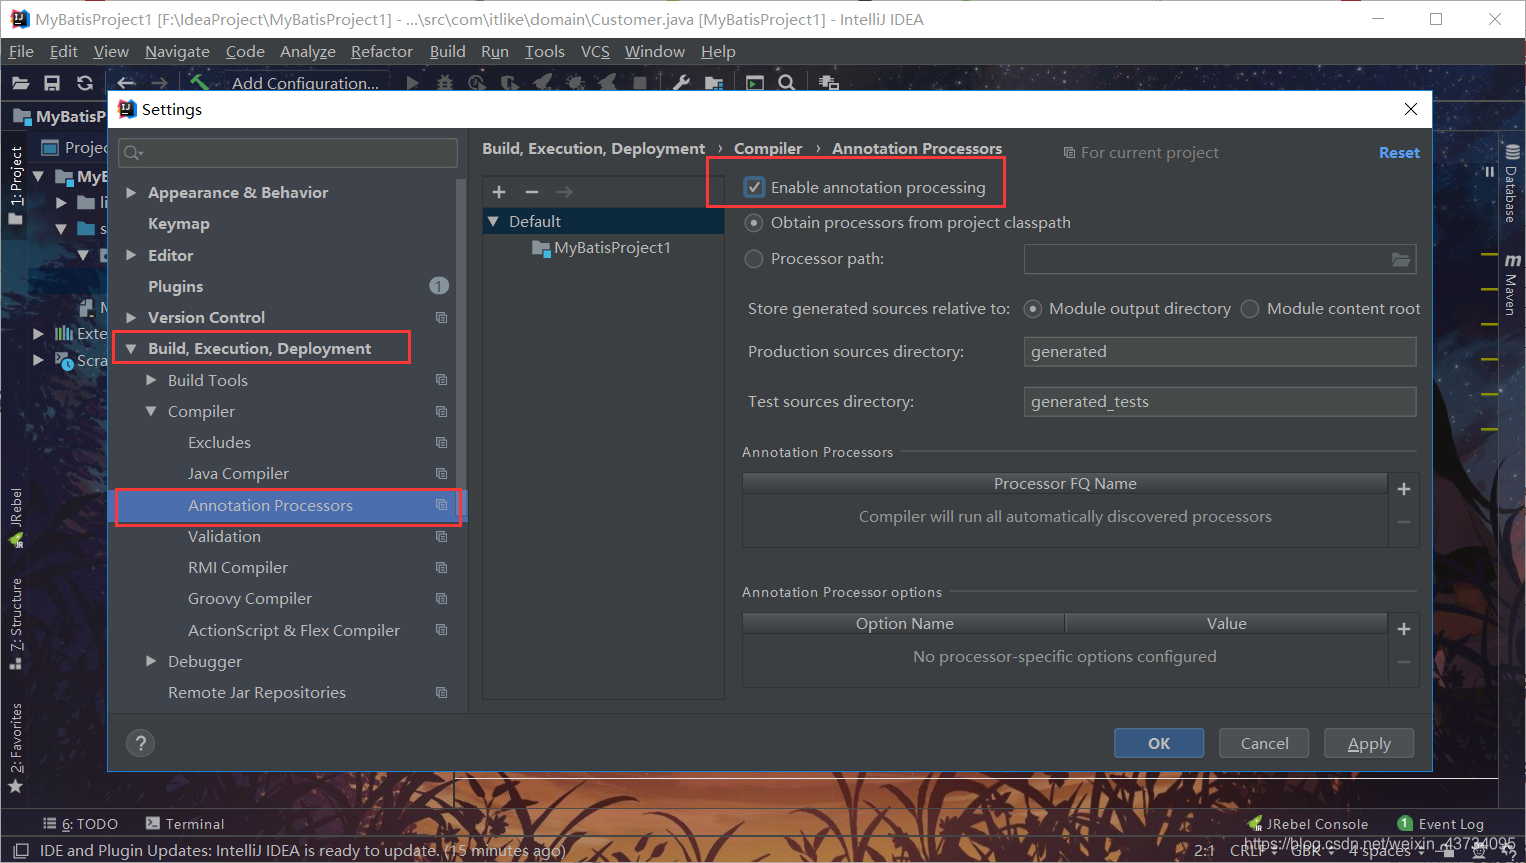Image resolution: width=1526 pixels, height=863 pixels.
Task: Click the Production sources directory field
Action: click(x=1220, y=352)
